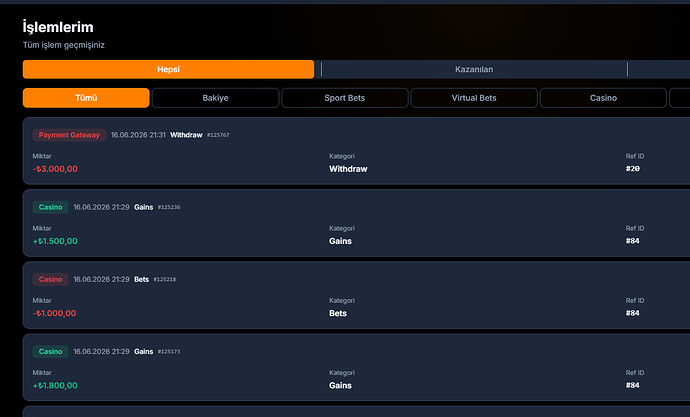Click Casino badge on transaction #125218
Viewport: 690px width, 417px height.
pos(51,279)
